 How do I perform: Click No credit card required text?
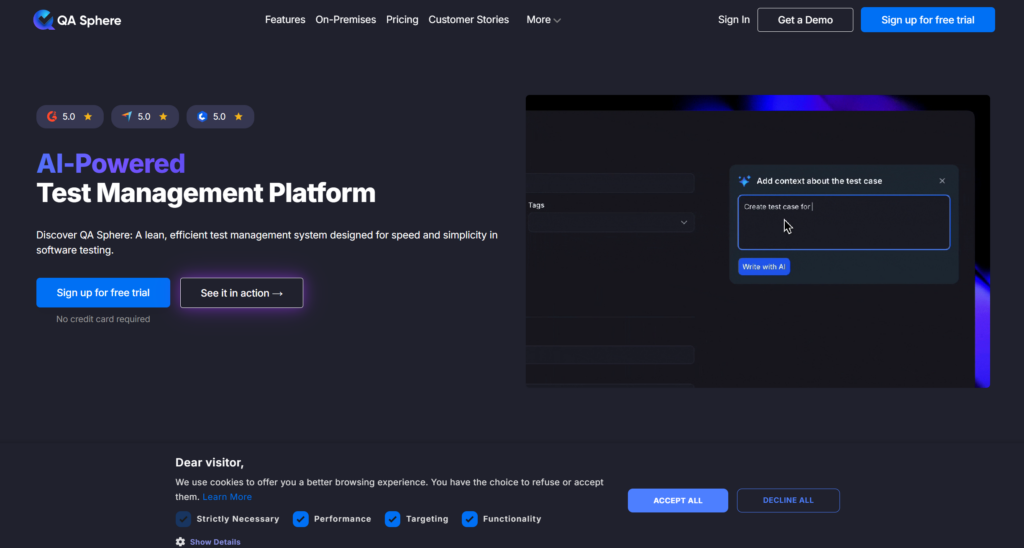103,319
